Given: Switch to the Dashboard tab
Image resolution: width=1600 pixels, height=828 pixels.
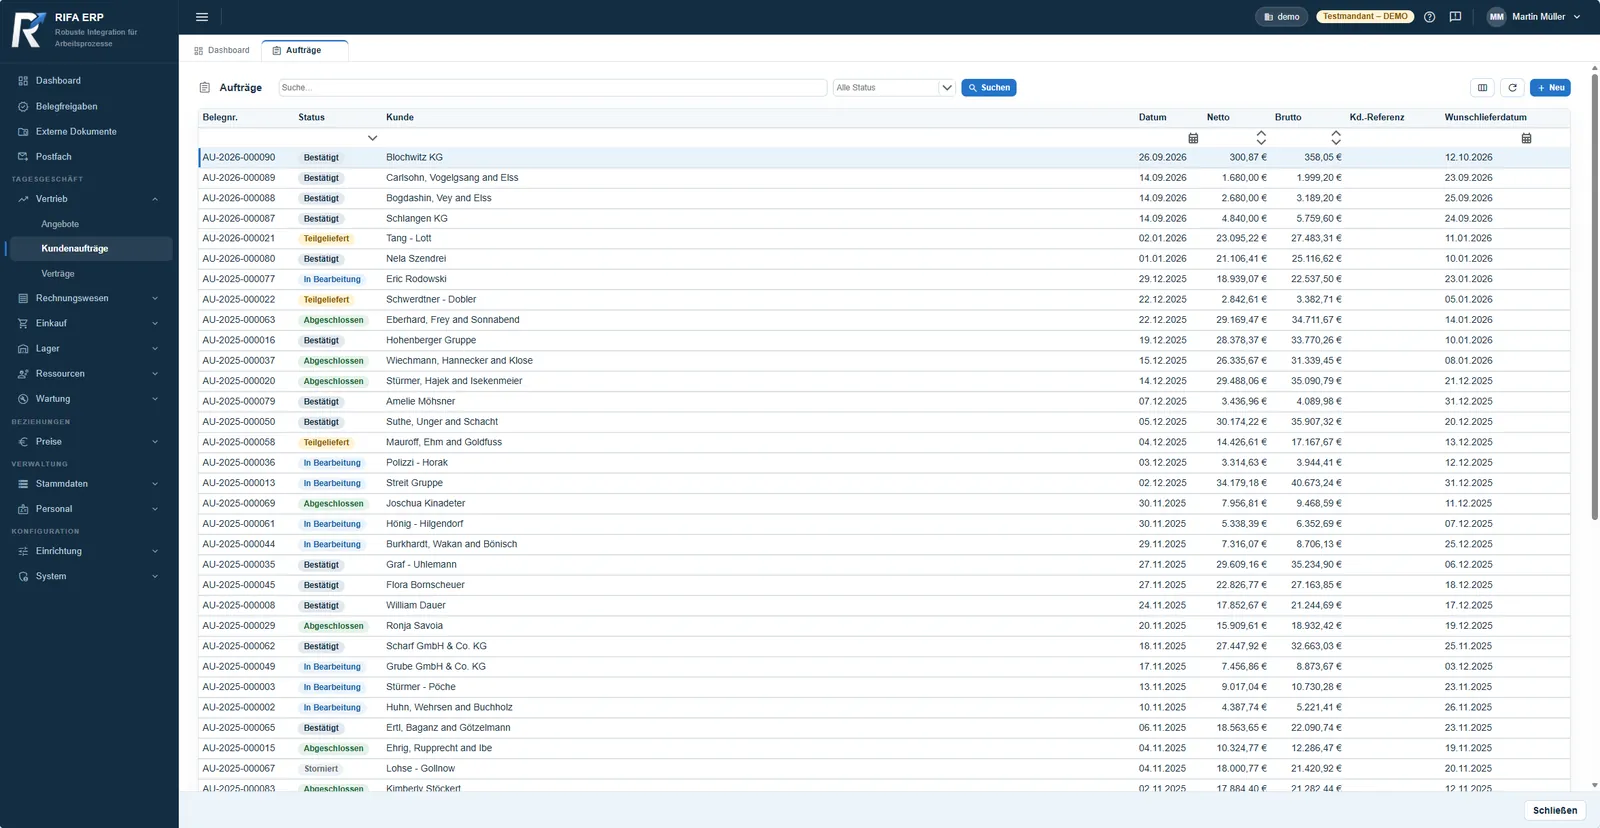Looking at the screenshot, I should click(222, 50).
